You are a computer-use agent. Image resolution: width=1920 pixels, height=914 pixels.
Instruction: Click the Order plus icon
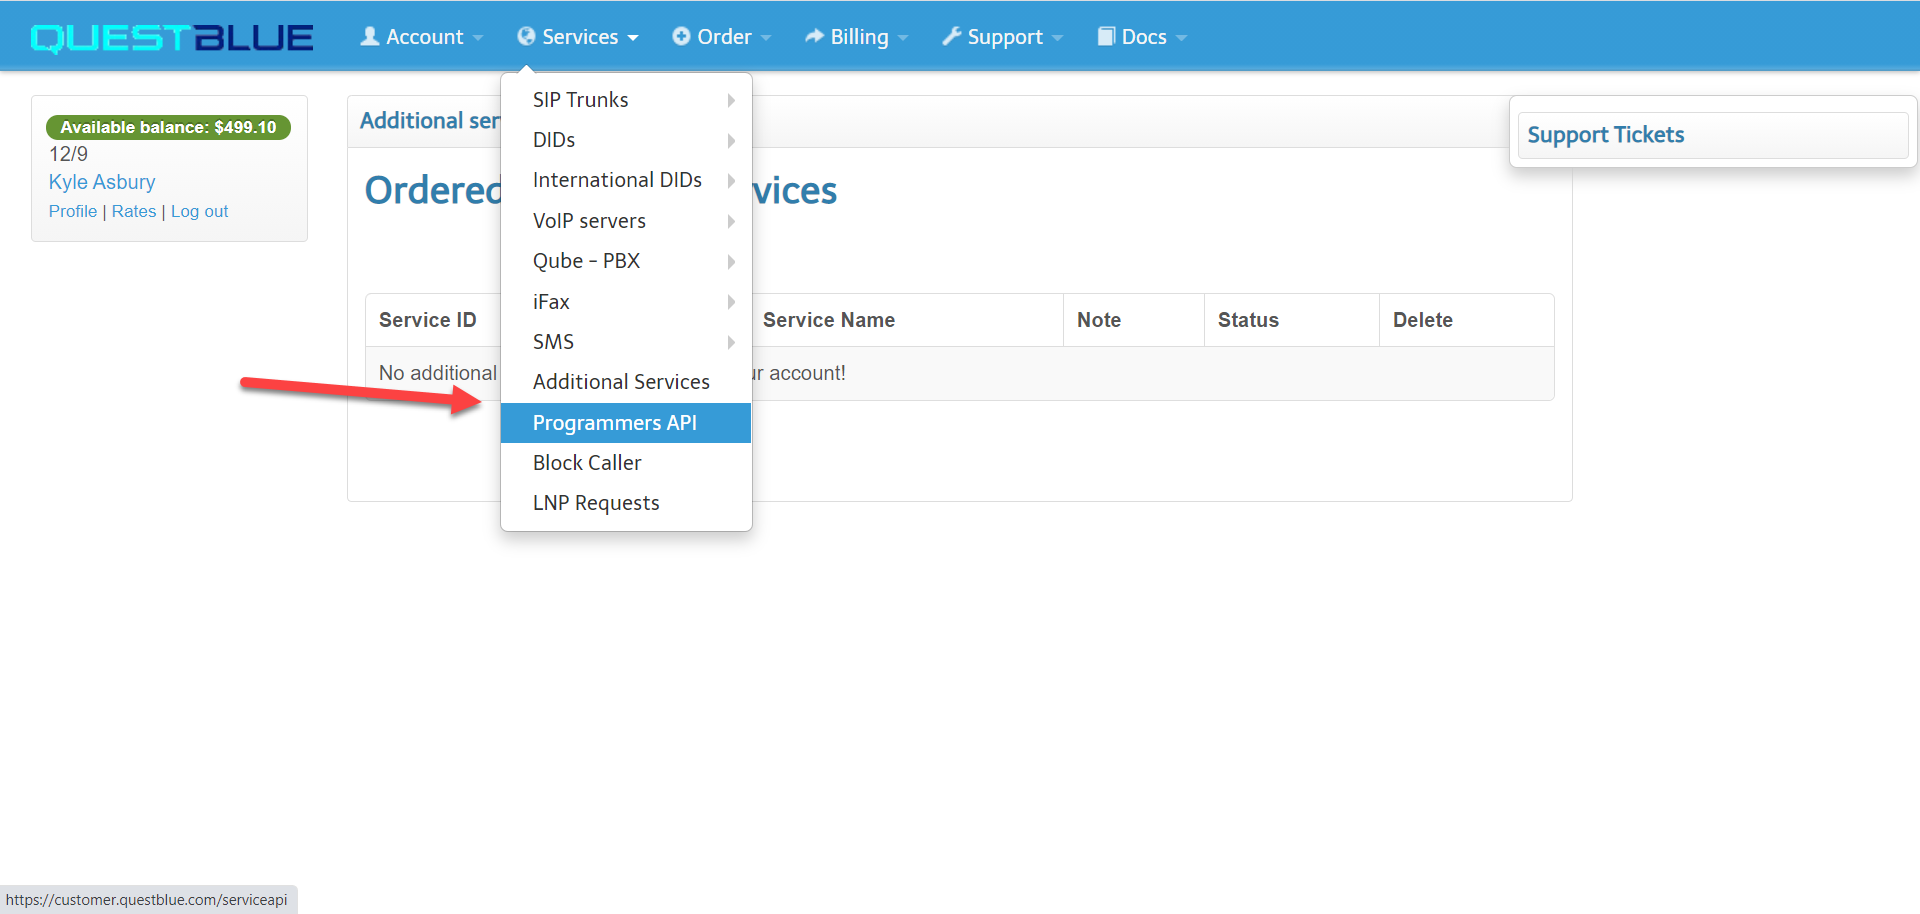681,37
